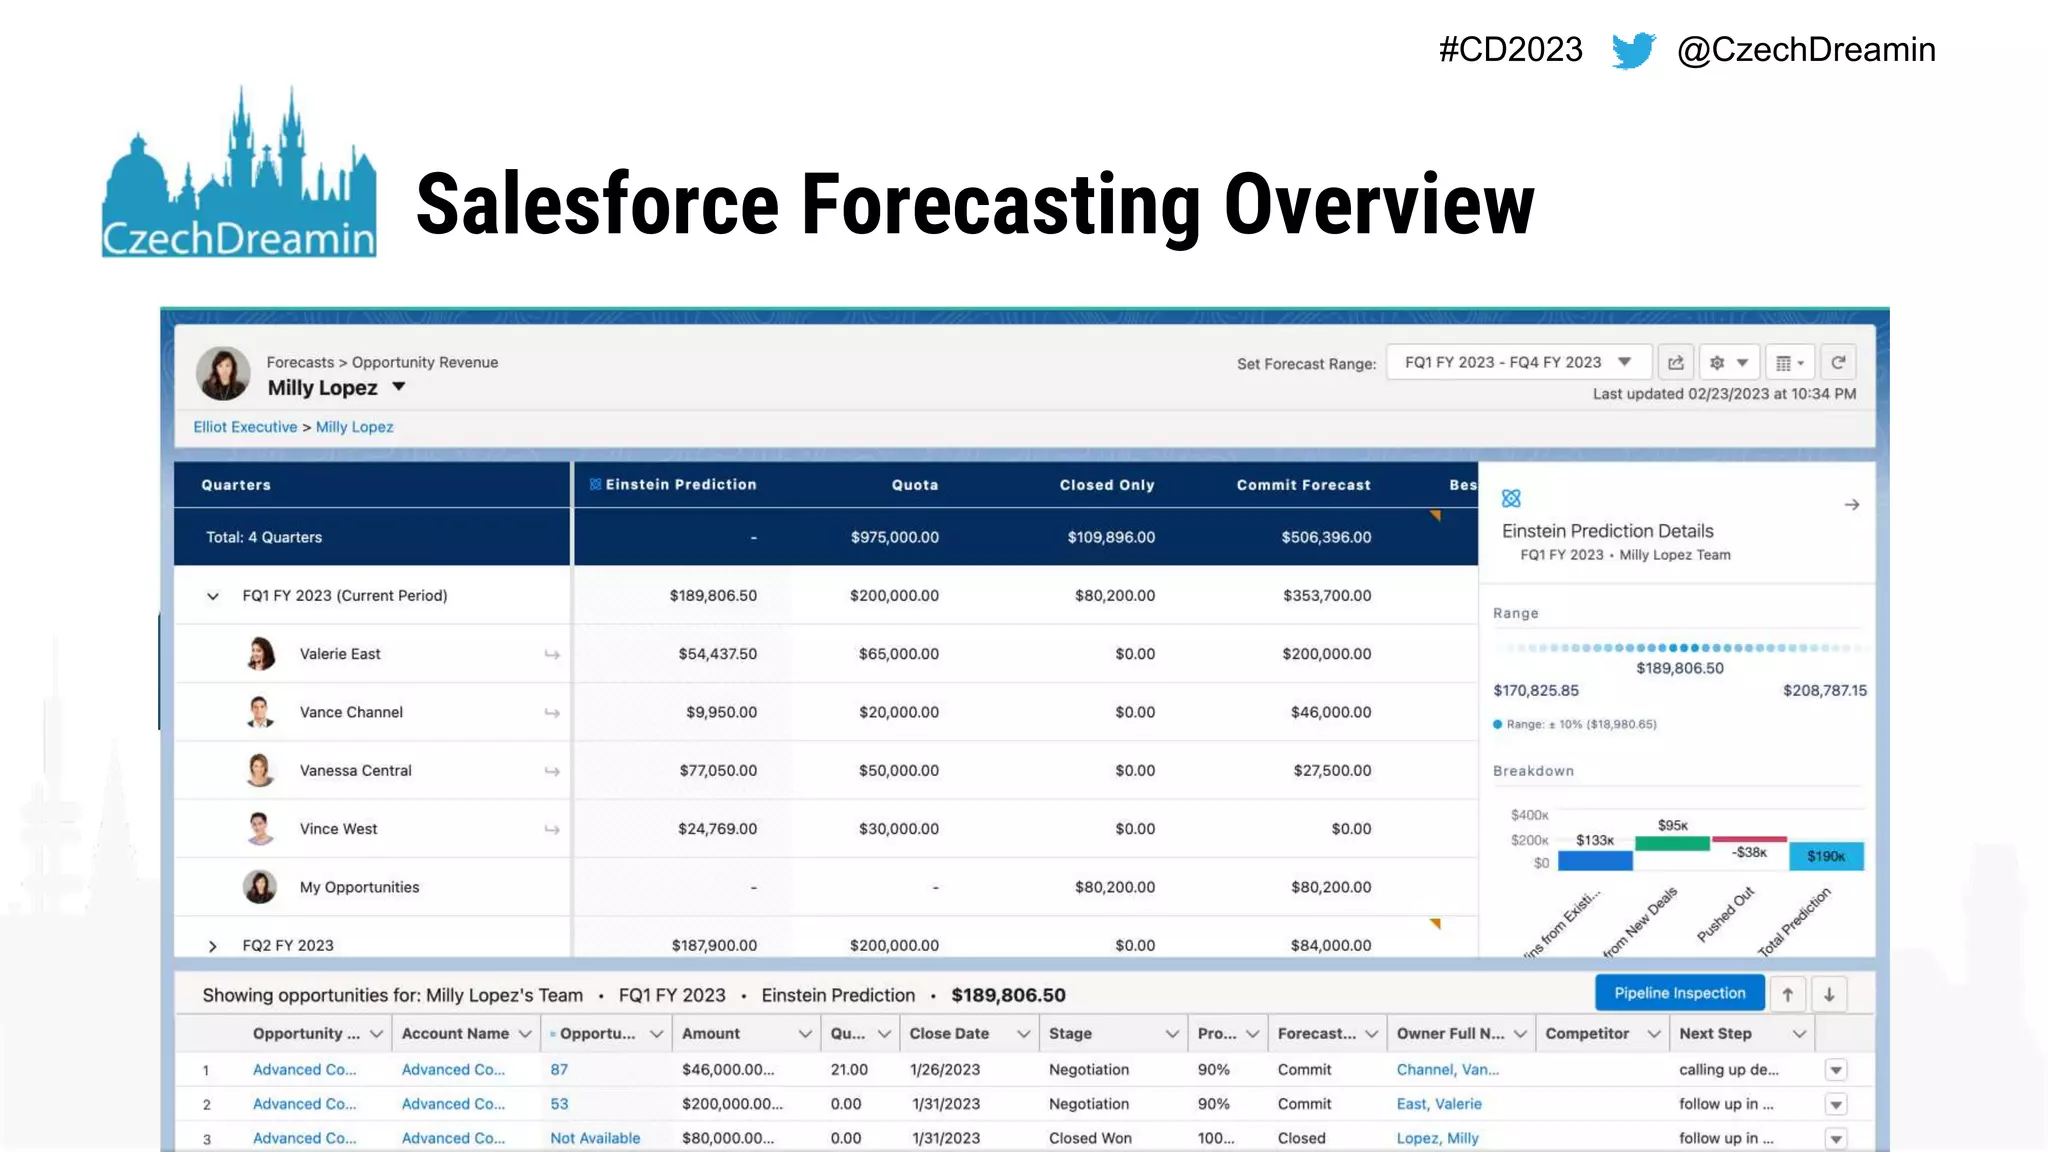Jump to Vince West's forecast arrow
Image resolution: width=2048 pixels, height=1152 pixels.
click(x=552, y=829)
